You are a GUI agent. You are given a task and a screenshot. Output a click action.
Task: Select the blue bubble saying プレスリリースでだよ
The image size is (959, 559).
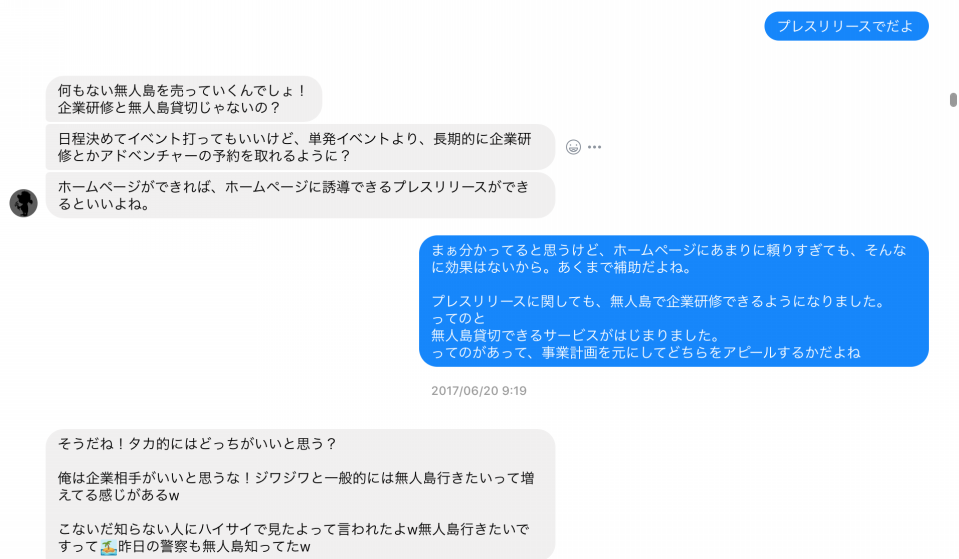846,26
